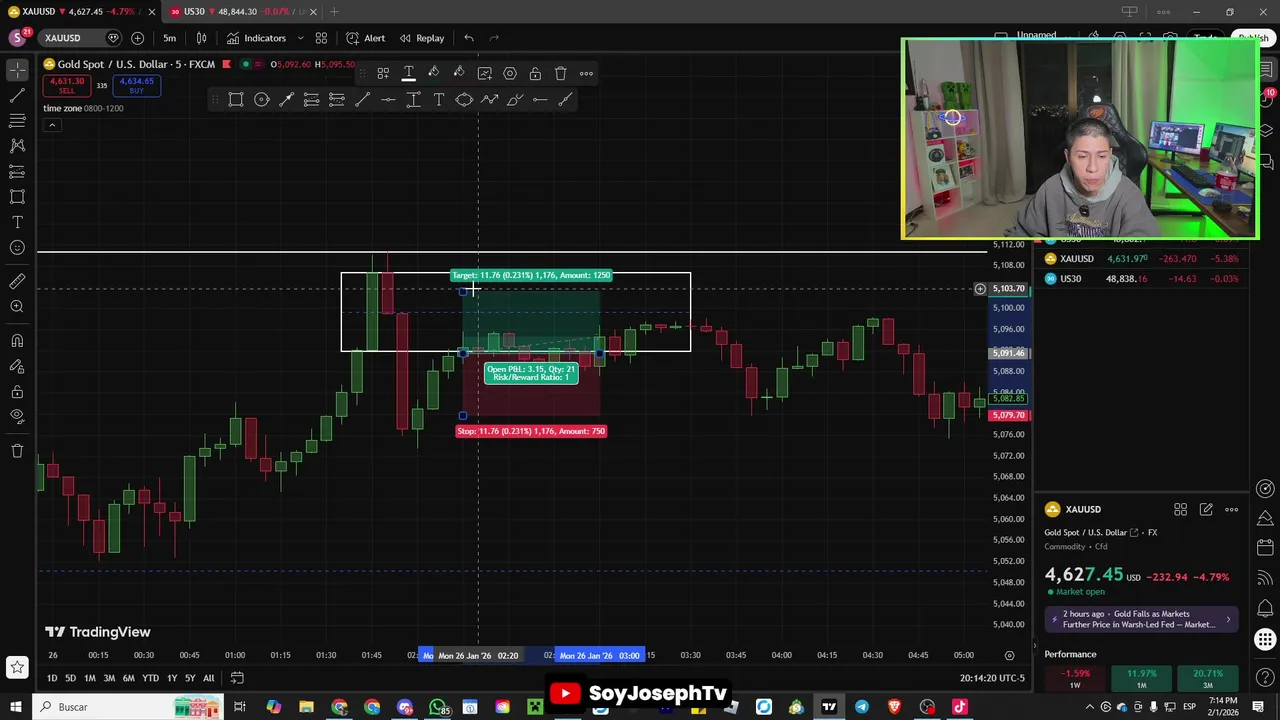Screen dimensions: 1280x720
Task: Open the Fibonacci tools in left sidebar
Action: click(x=17, y=121)
